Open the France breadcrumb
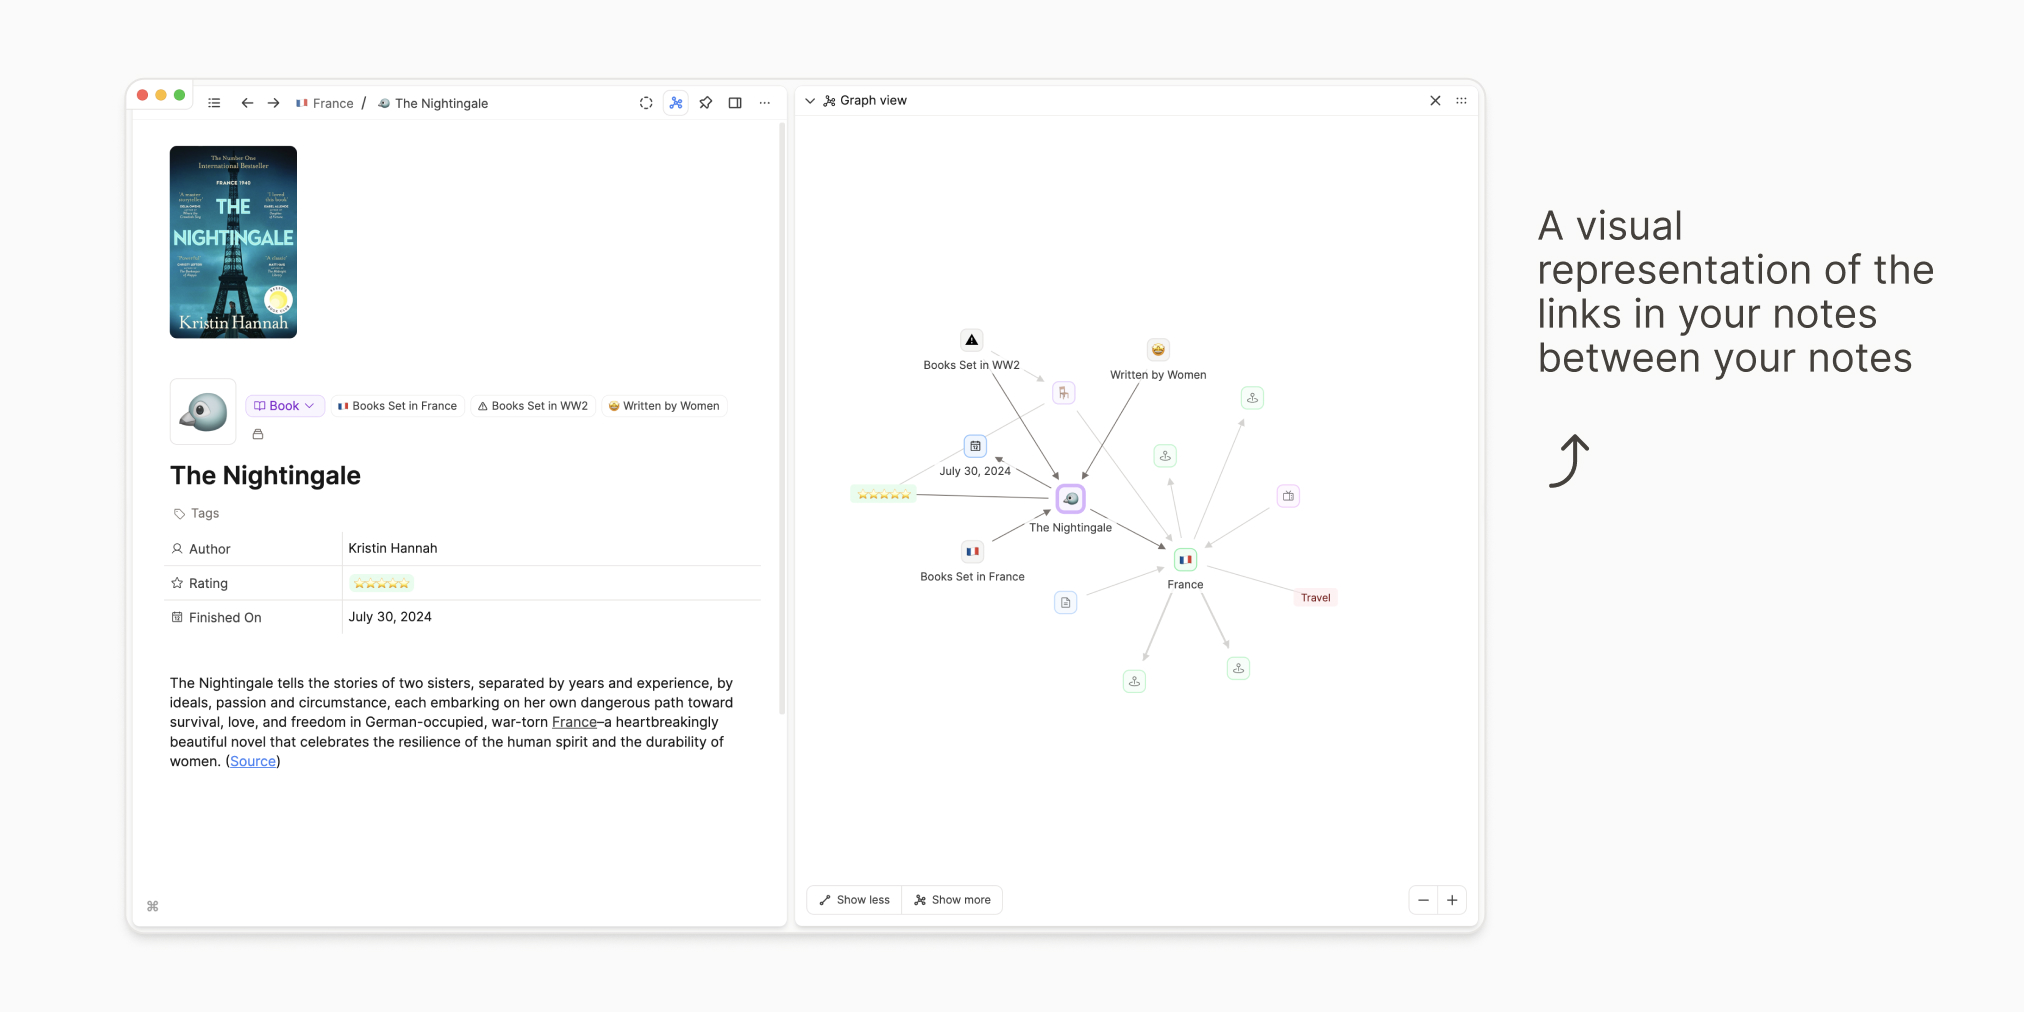The image size is (2024, 1012). coord(325,103)
